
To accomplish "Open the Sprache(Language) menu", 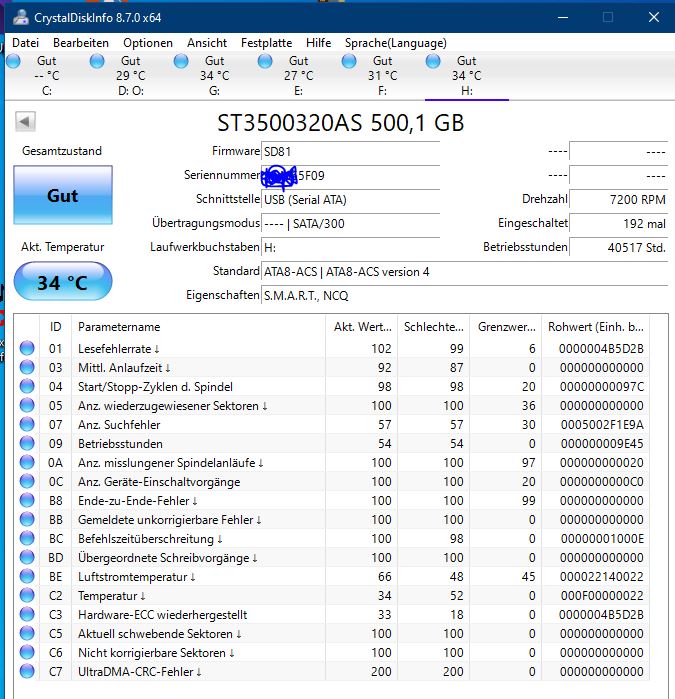I will point(395,43).
